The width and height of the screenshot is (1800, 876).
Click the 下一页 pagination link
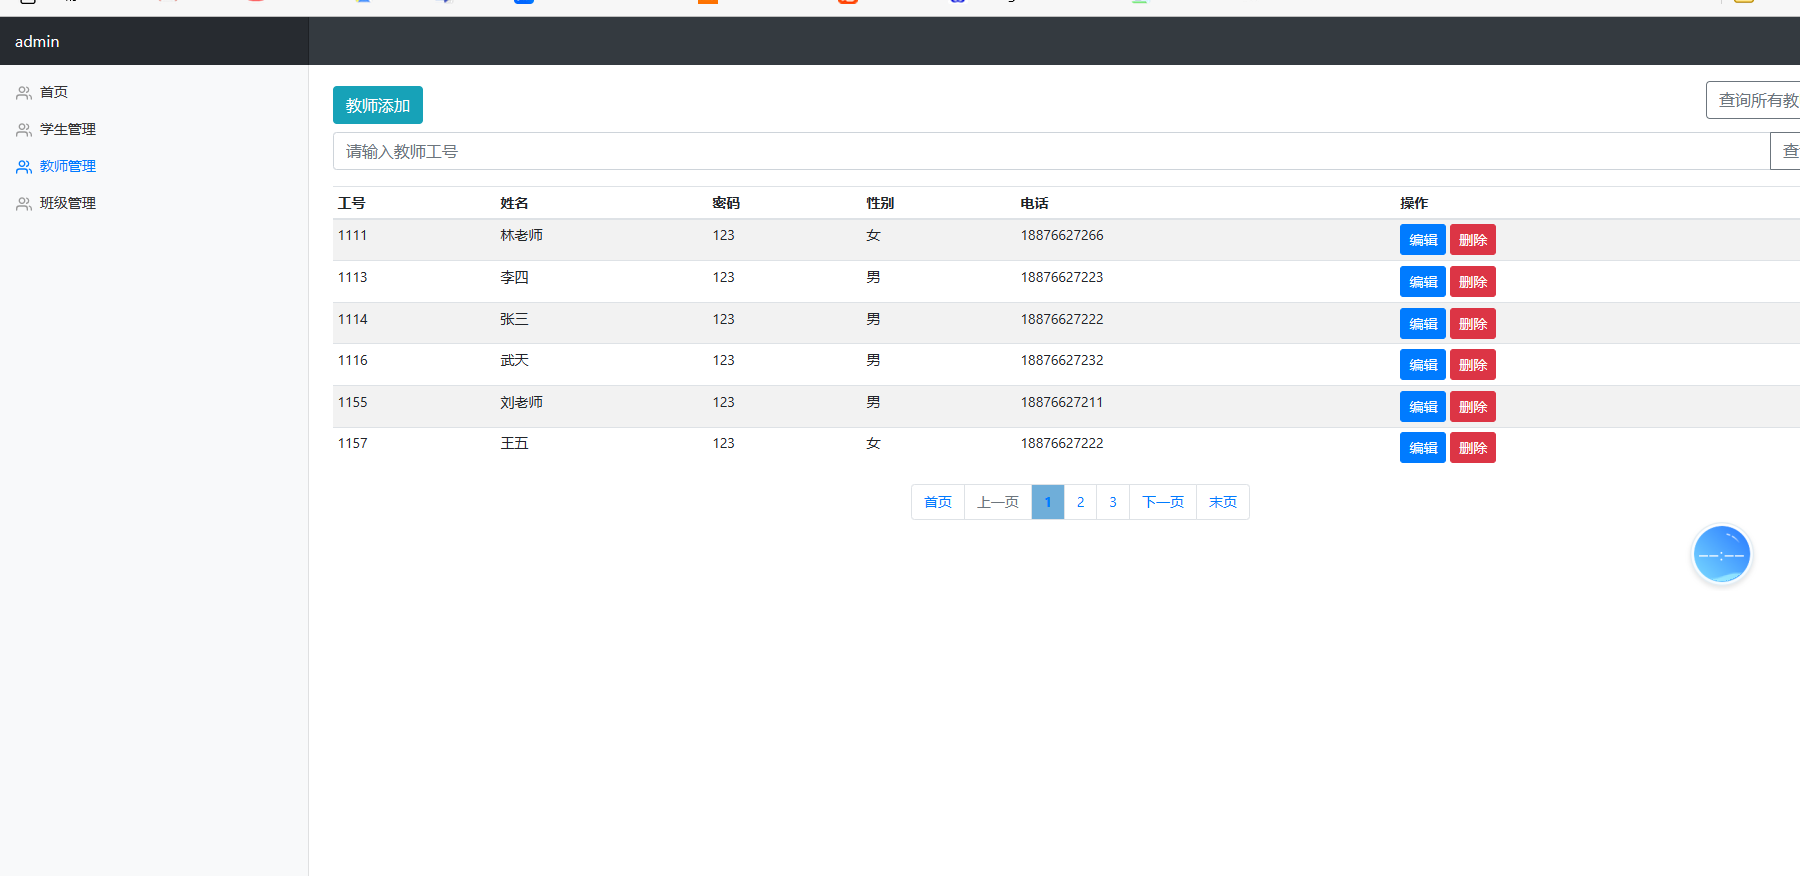(x=1163, y=502)
